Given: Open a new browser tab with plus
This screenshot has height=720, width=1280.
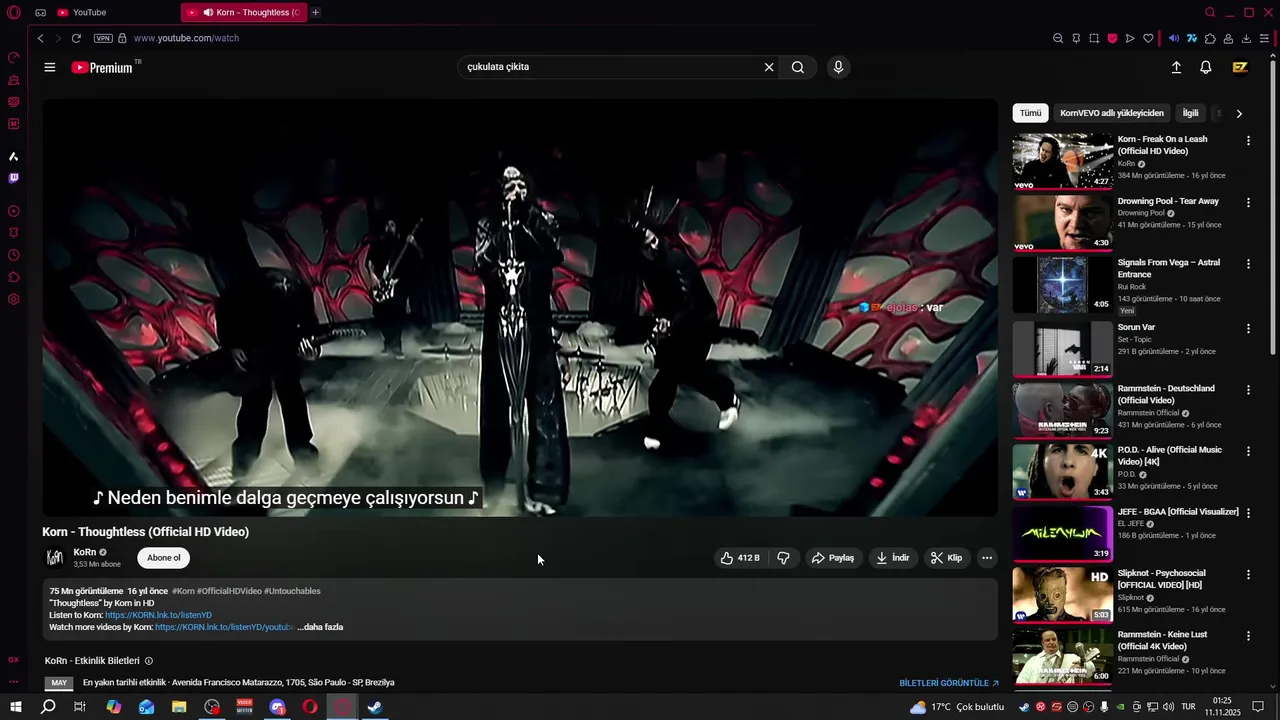Looking at the screenshot, I should [x=316, y=12].
